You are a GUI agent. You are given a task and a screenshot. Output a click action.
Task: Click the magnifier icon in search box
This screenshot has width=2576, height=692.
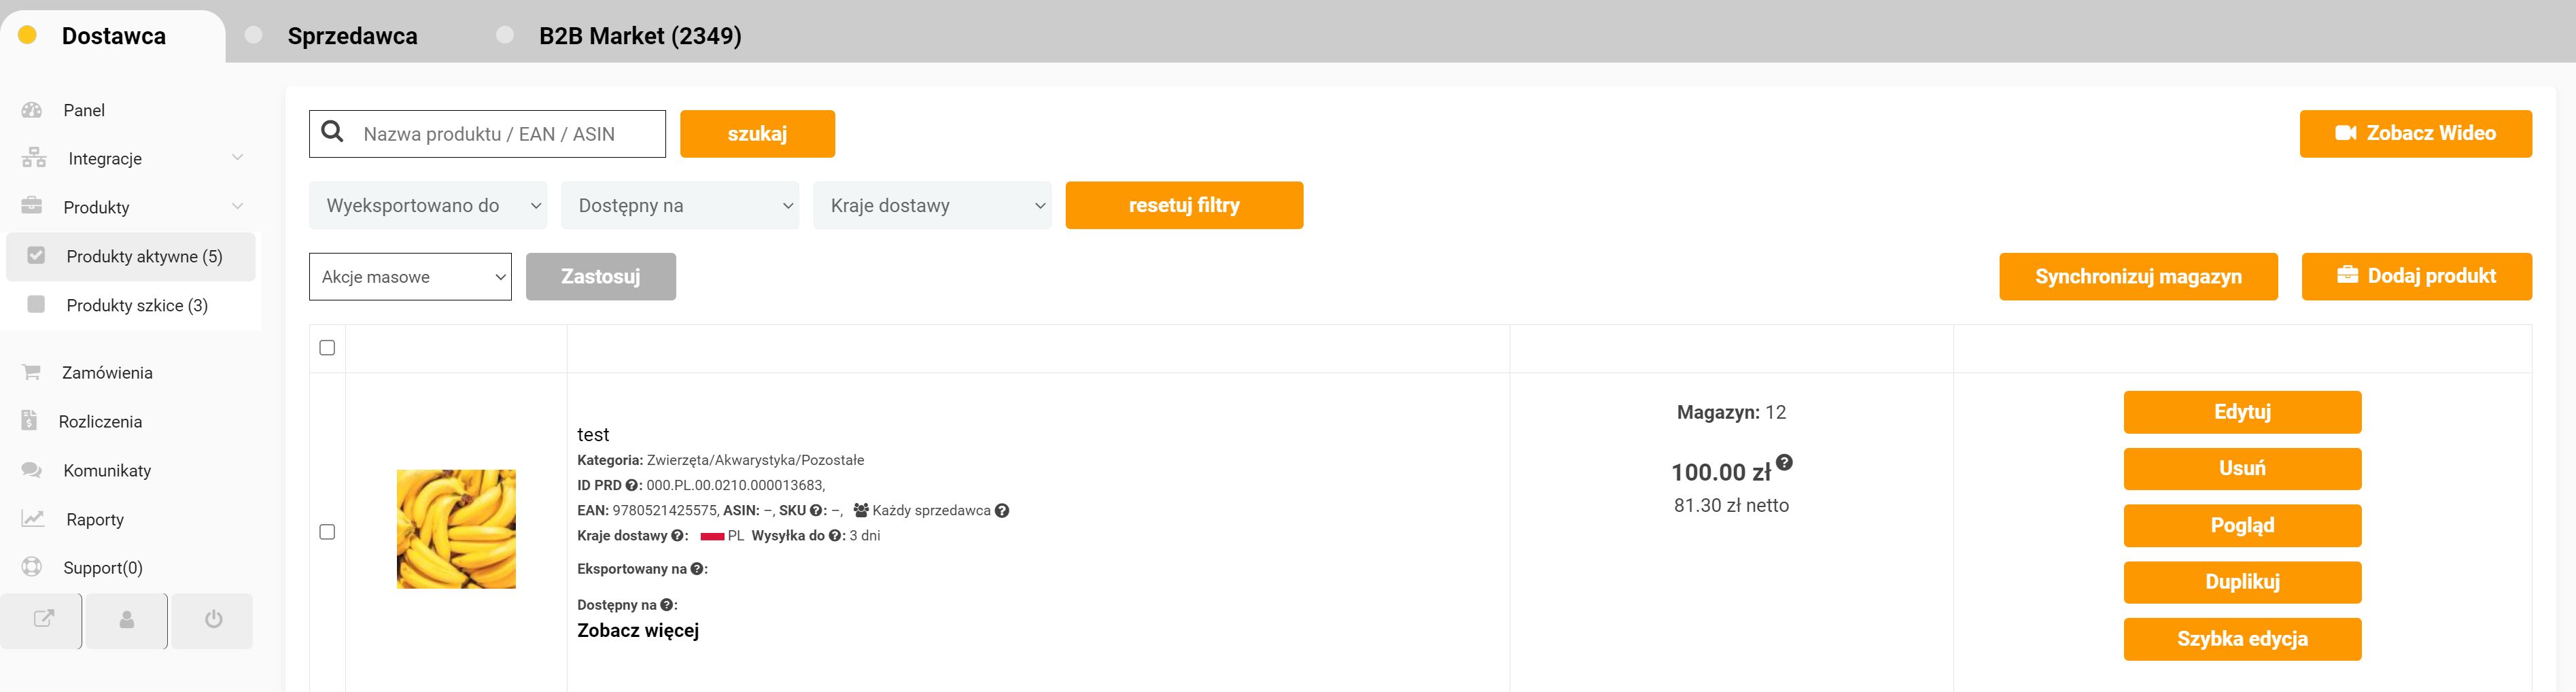click(333, 133)
